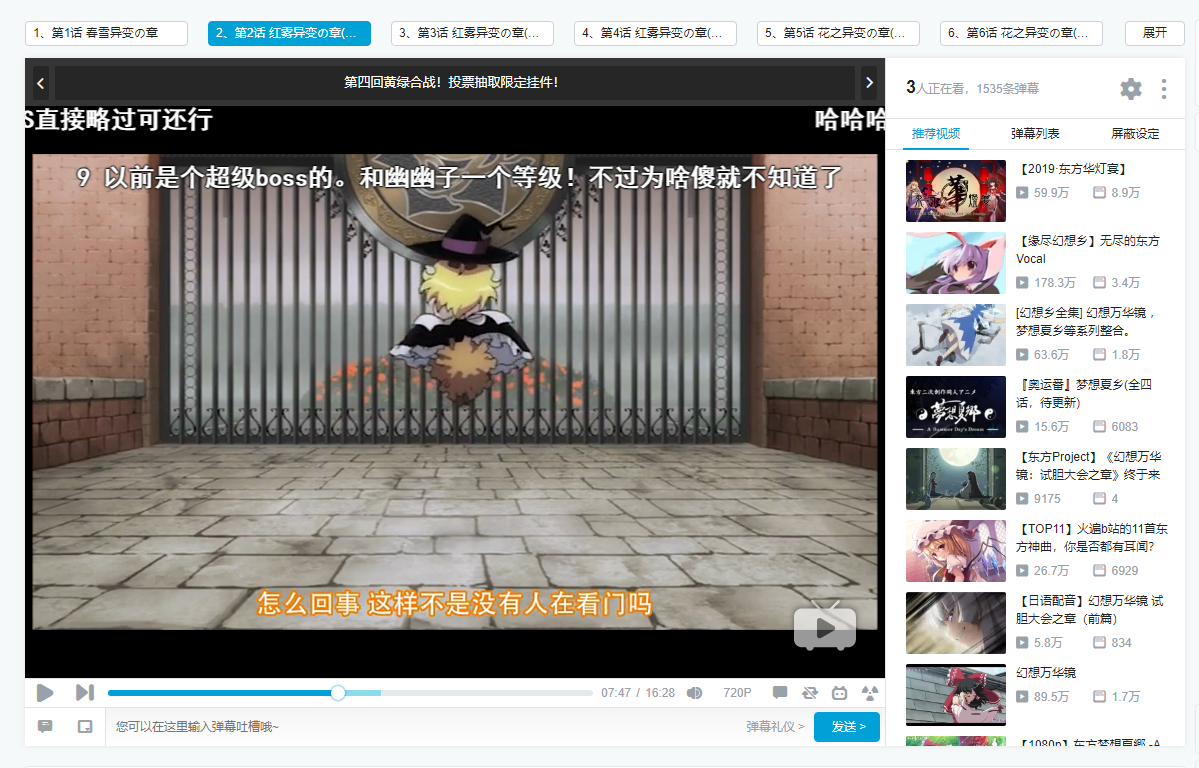1199x768 pixels.
Task: Play the video with the play button
Action: point(45,693)
